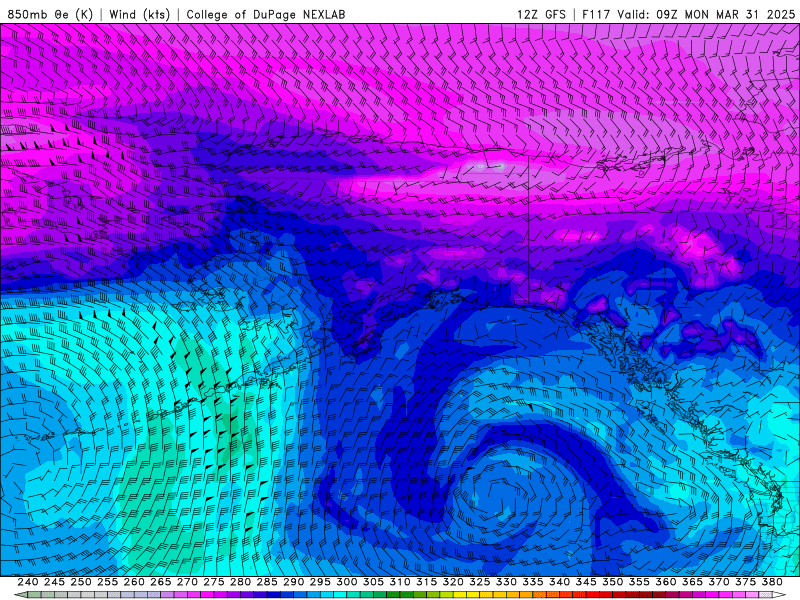Click the 350 color scale label
The width and height of the screenshot is (800, 600).
pyautogui.click(x=612, y=582)
